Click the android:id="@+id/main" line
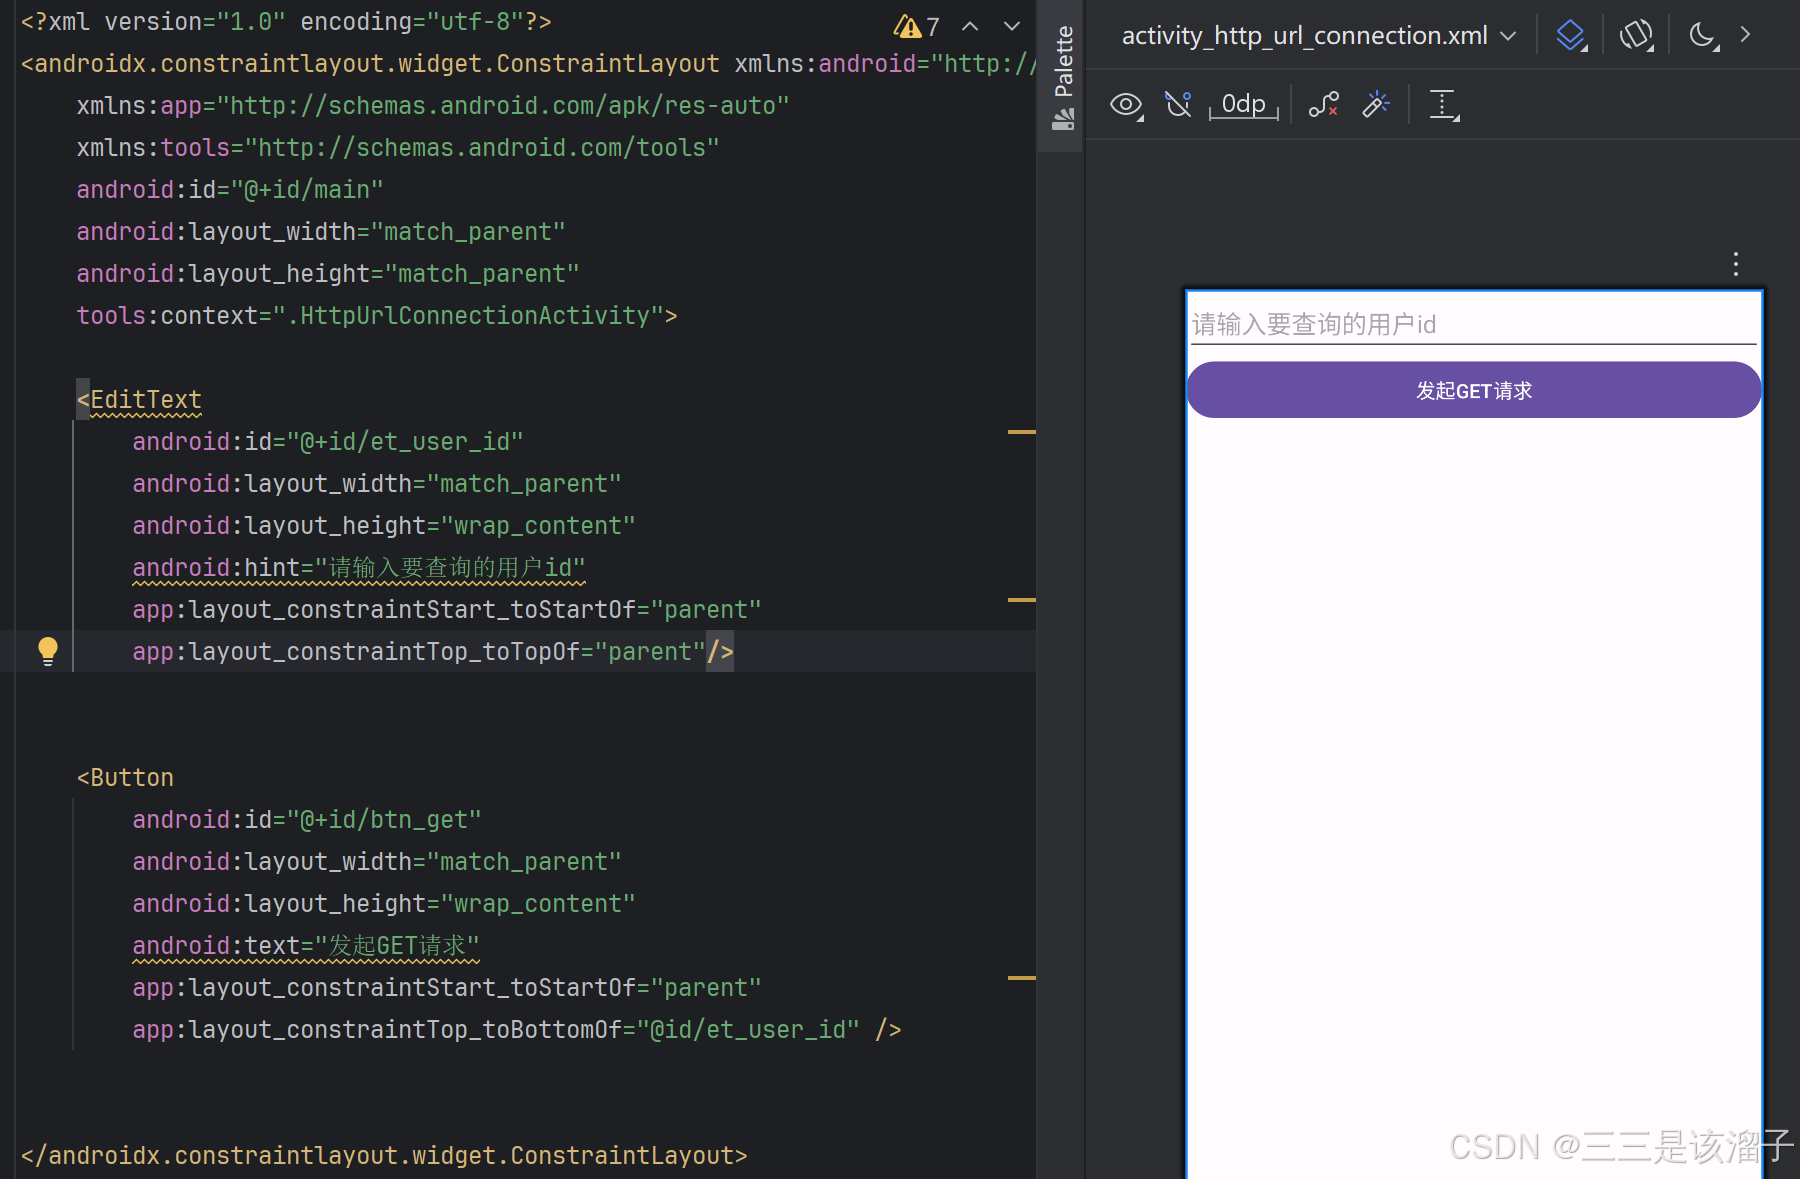 tap(230, 190)
